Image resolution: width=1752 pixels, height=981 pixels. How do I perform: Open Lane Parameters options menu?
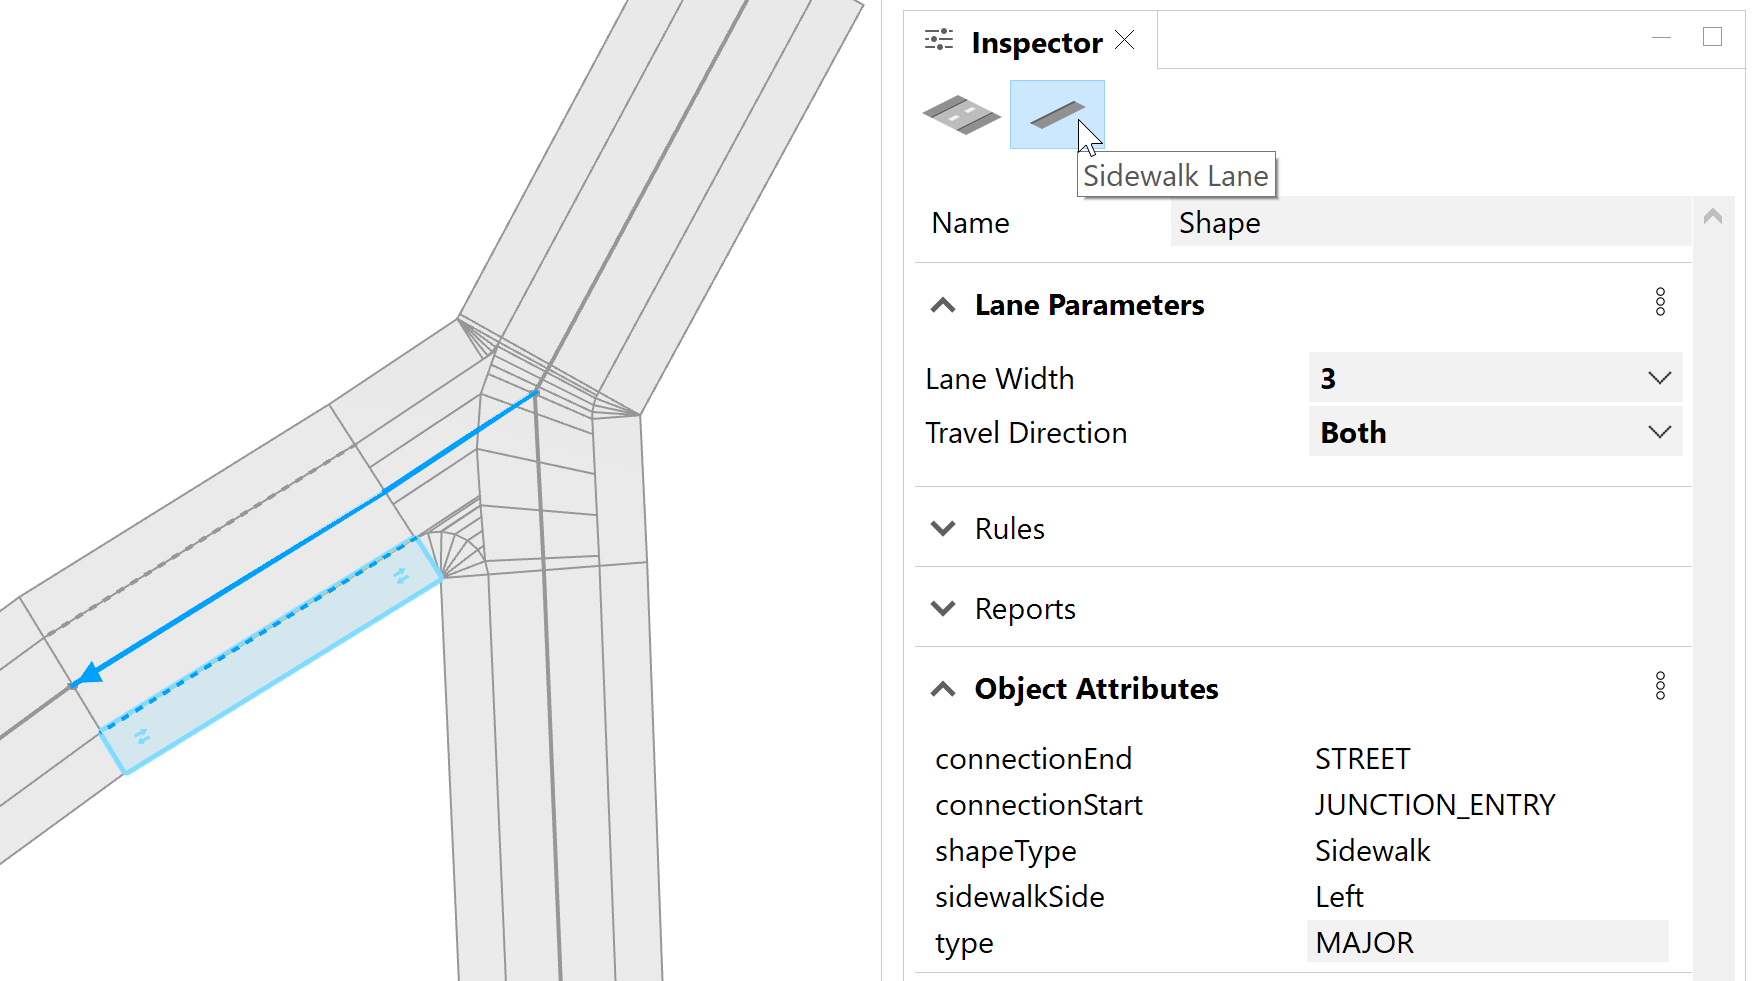click(x=1660, y=302)
